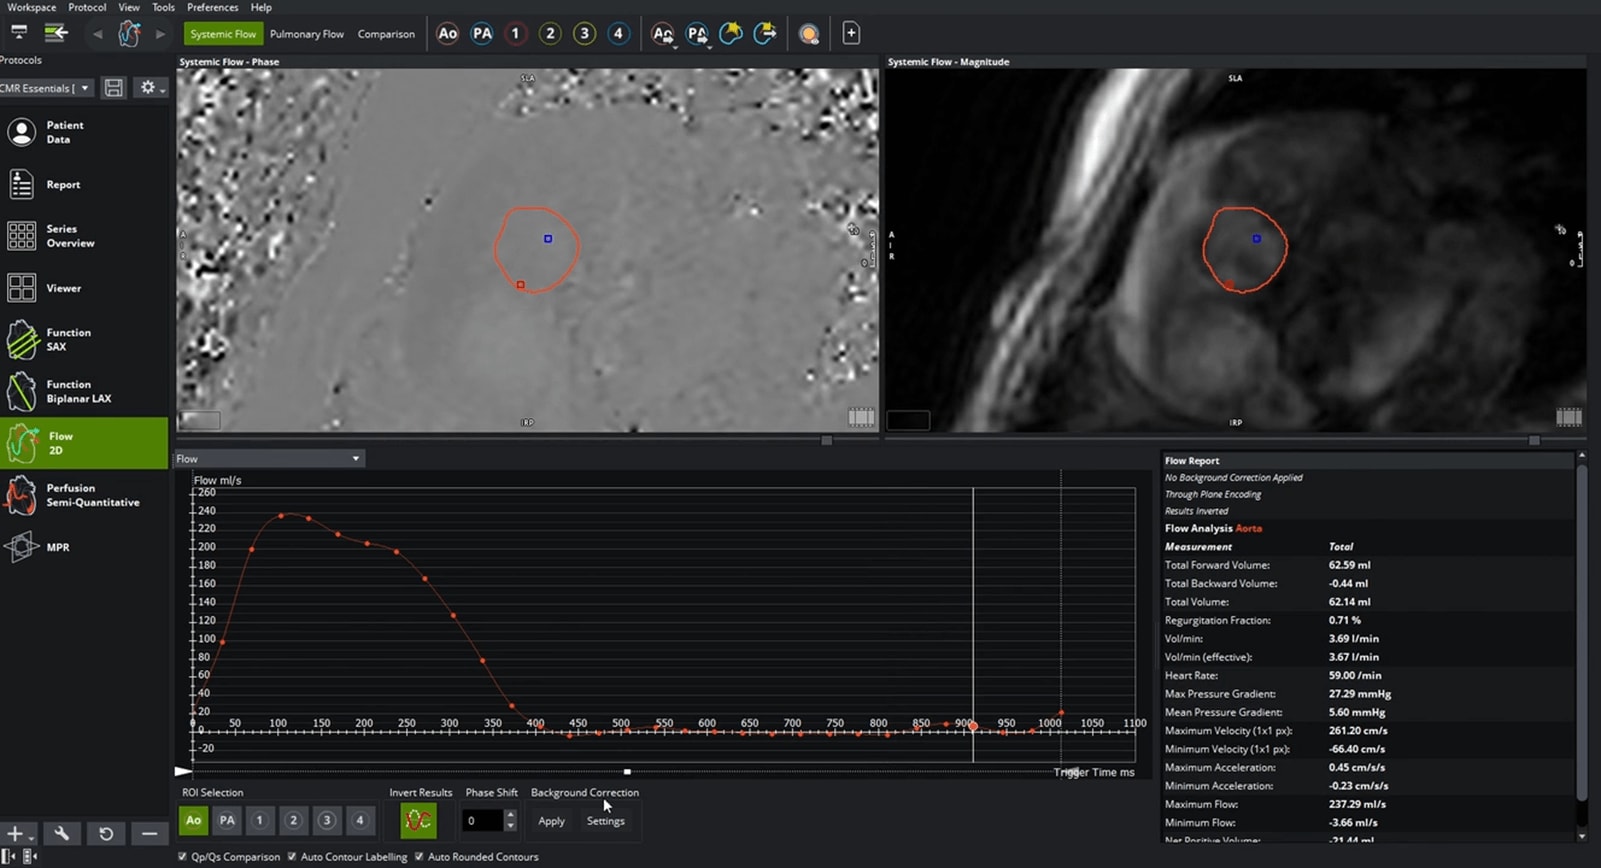
Task: Click the Flow Report vertical scrollbar
Action: (1581, 631)
